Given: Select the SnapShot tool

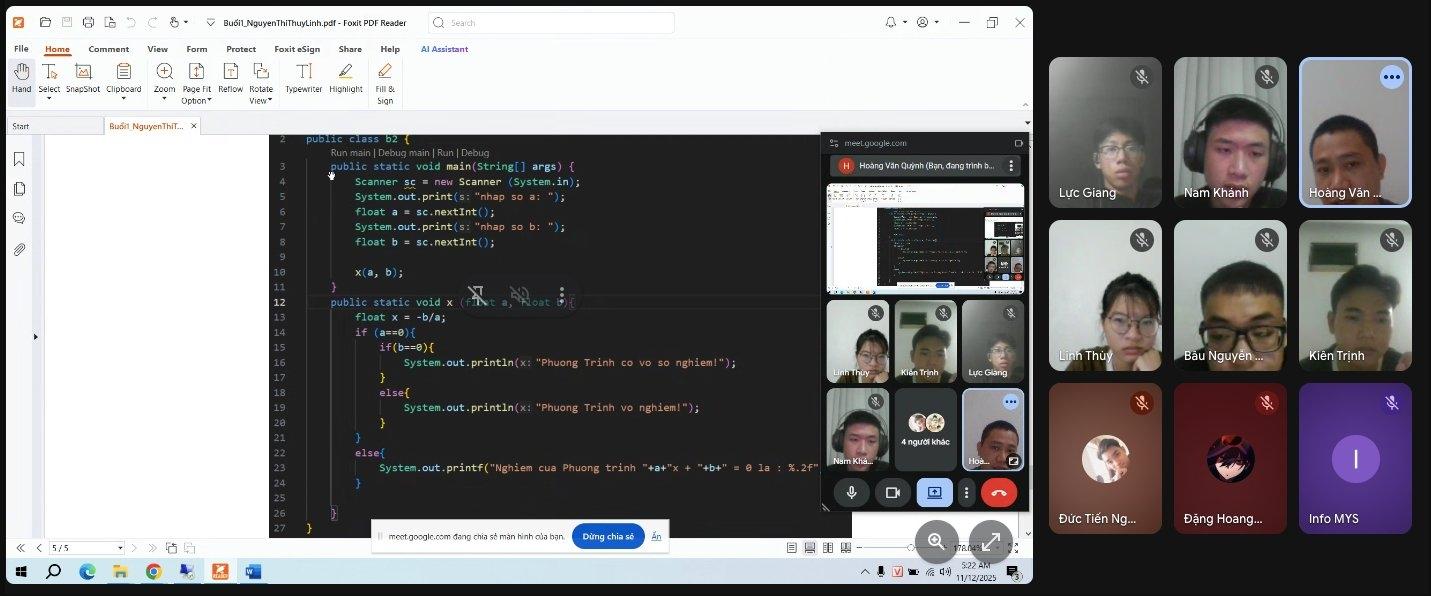Looking at the screenshot, I should click(x=83, y=78).
